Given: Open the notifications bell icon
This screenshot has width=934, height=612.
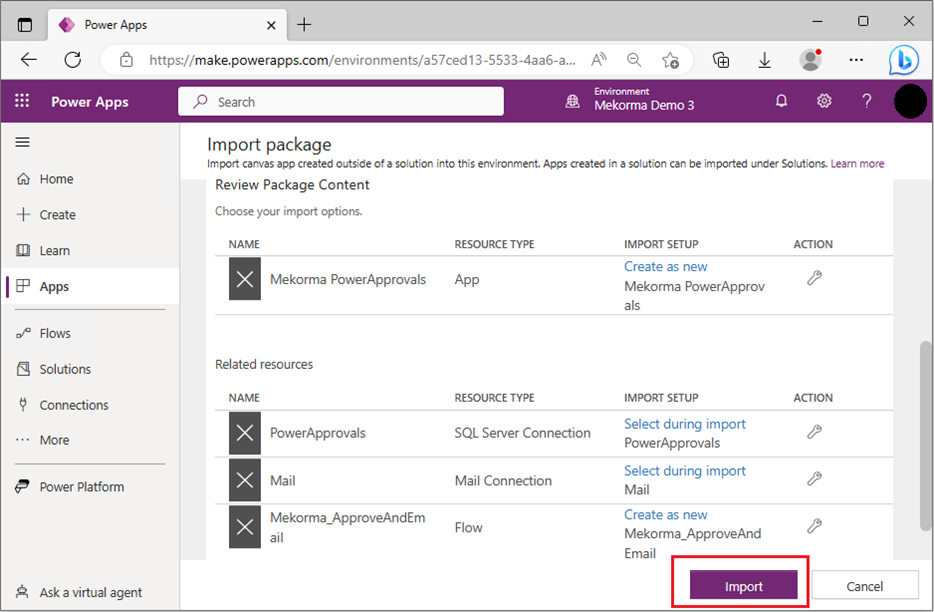Looking at the screenshot, I should tap(782, 101).
